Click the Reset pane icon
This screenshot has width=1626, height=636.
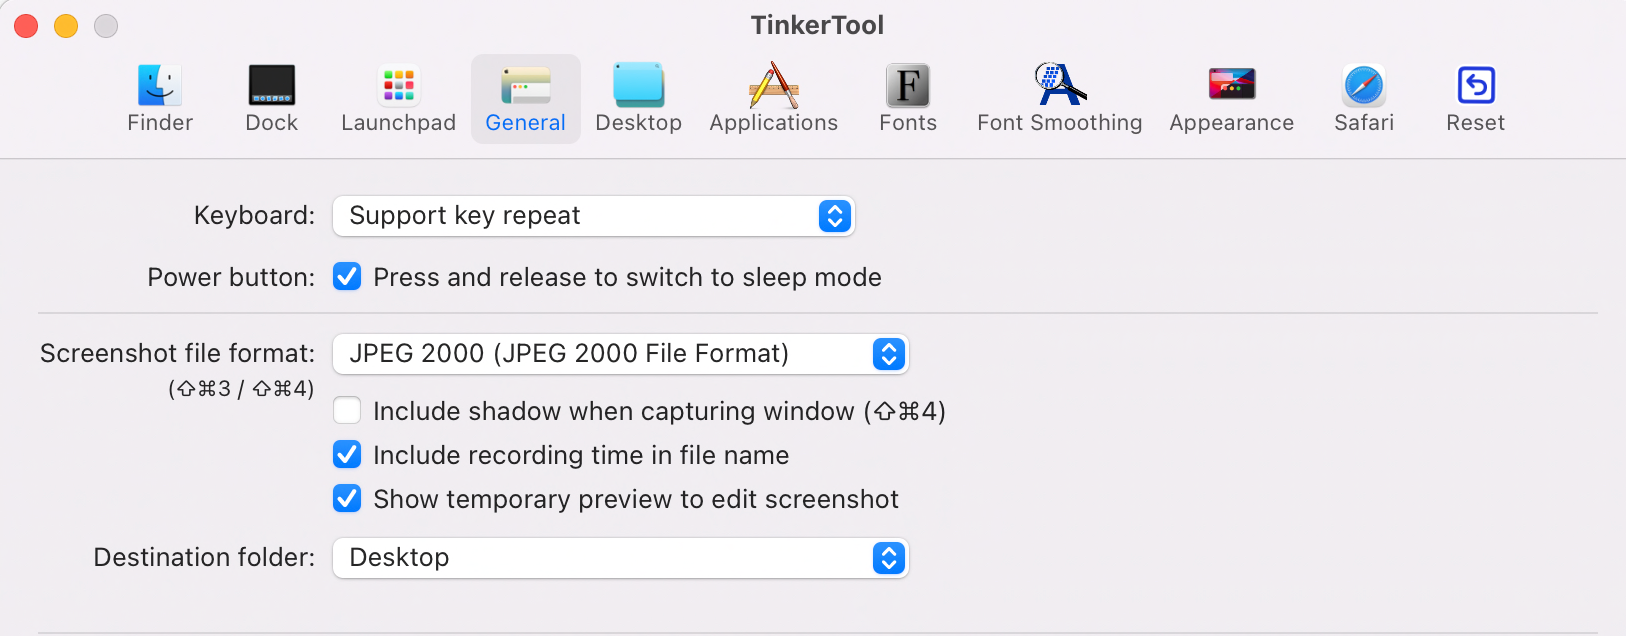(1476, 86)
